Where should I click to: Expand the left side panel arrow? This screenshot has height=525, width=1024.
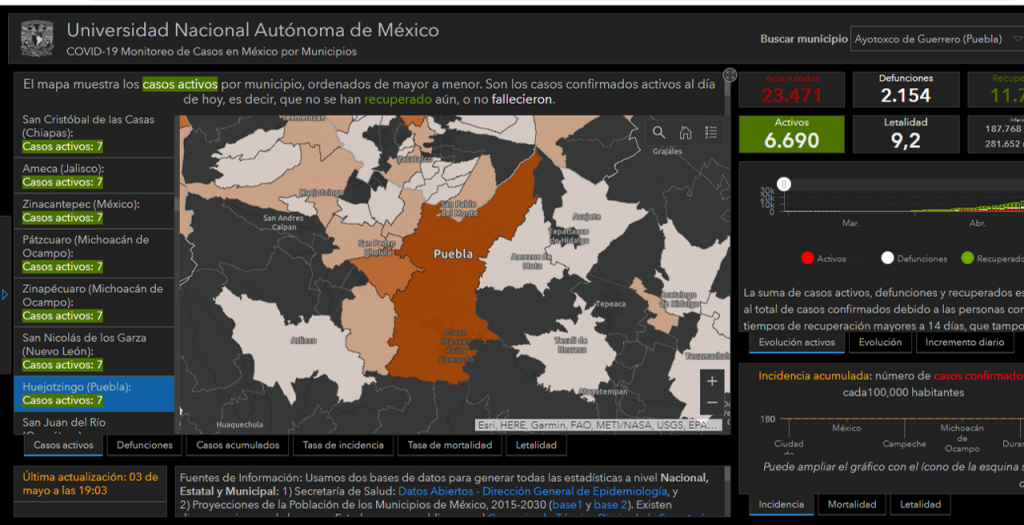tap(5, 294)
